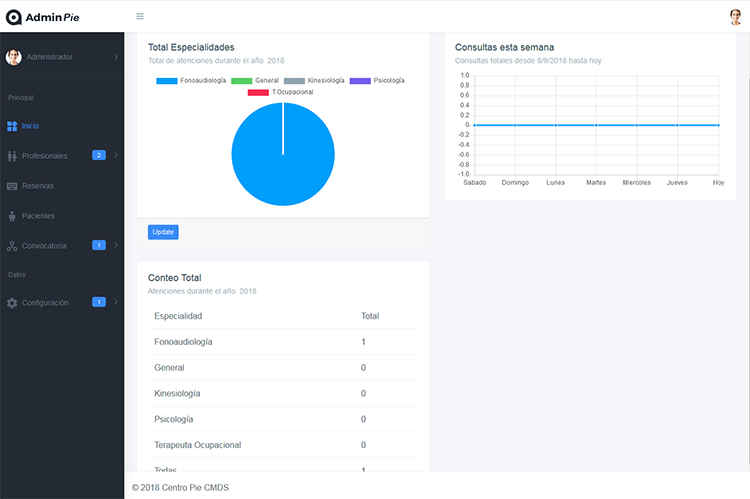Expand the Profesionales submenu arrow
The height and width of the screenshot is (499, 750).
[x=116, y=156]
